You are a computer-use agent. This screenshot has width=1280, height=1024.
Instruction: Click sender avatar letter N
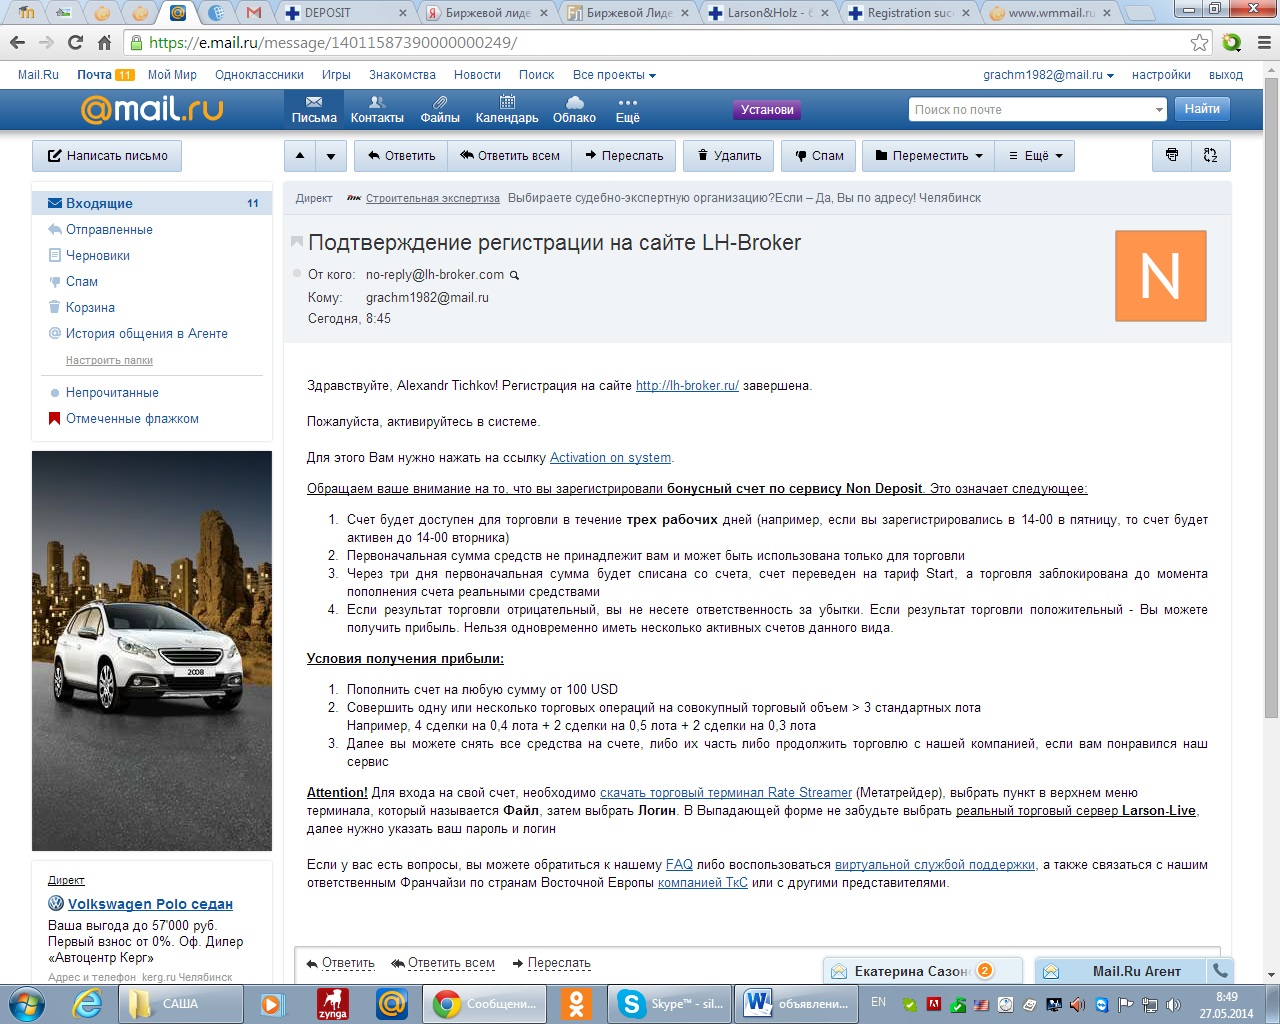1160,276
